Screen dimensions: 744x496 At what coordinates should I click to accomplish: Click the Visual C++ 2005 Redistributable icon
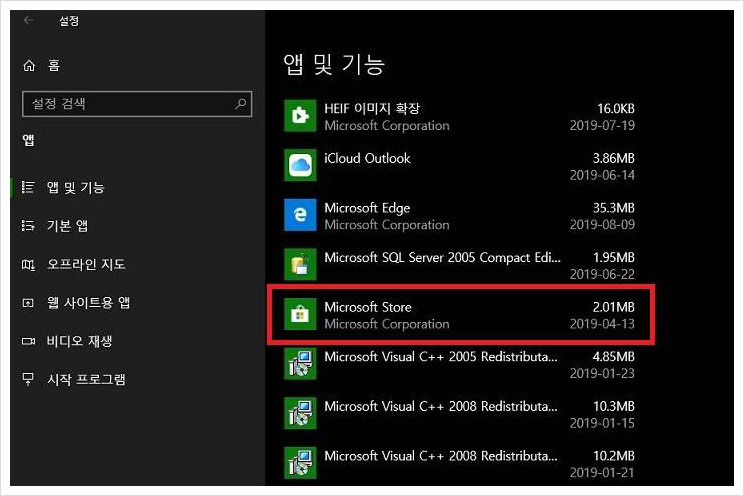coord(300,364)
